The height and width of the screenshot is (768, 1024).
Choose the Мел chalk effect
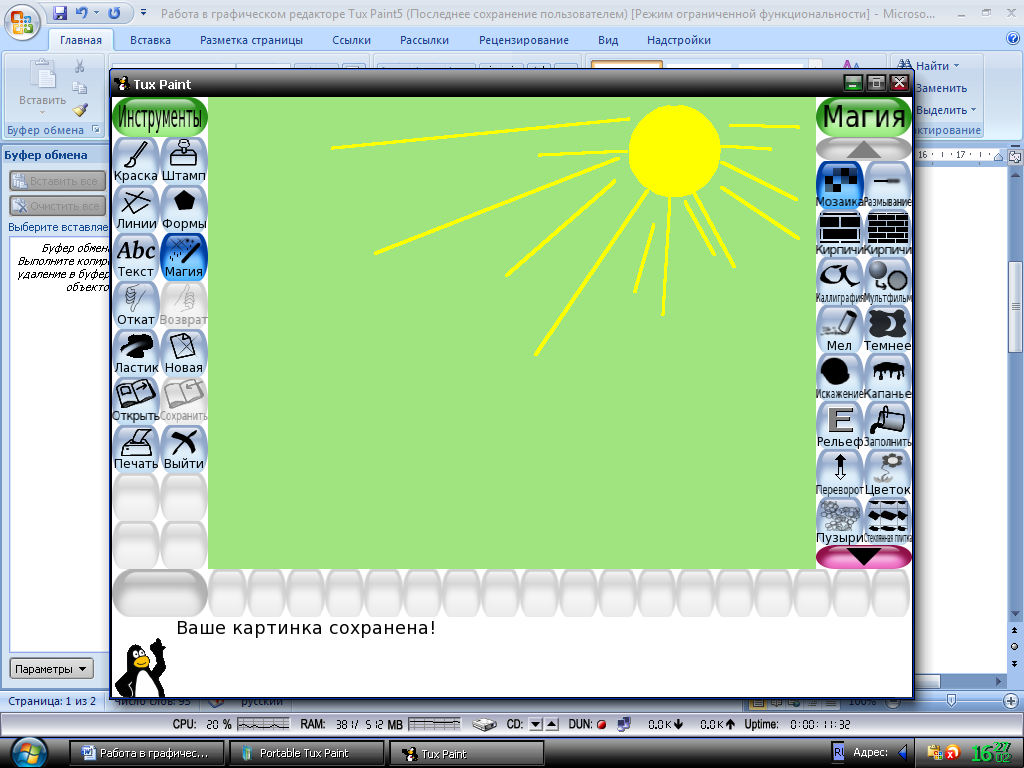point(840,330)
